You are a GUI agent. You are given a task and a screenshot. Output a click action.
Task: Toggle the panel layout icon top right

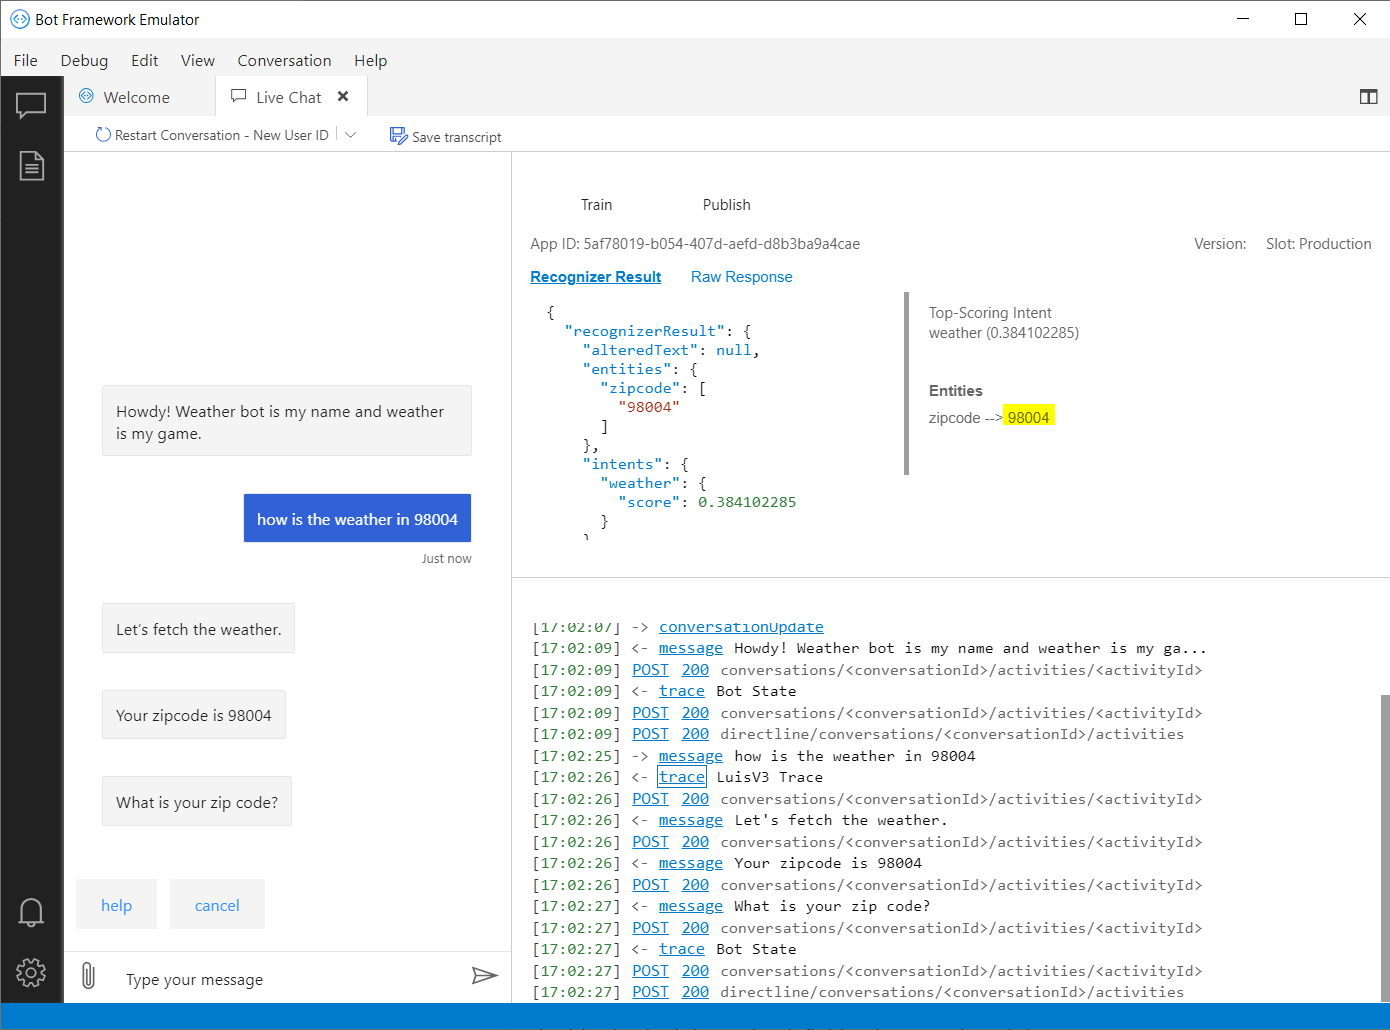tap(1368, 96)
